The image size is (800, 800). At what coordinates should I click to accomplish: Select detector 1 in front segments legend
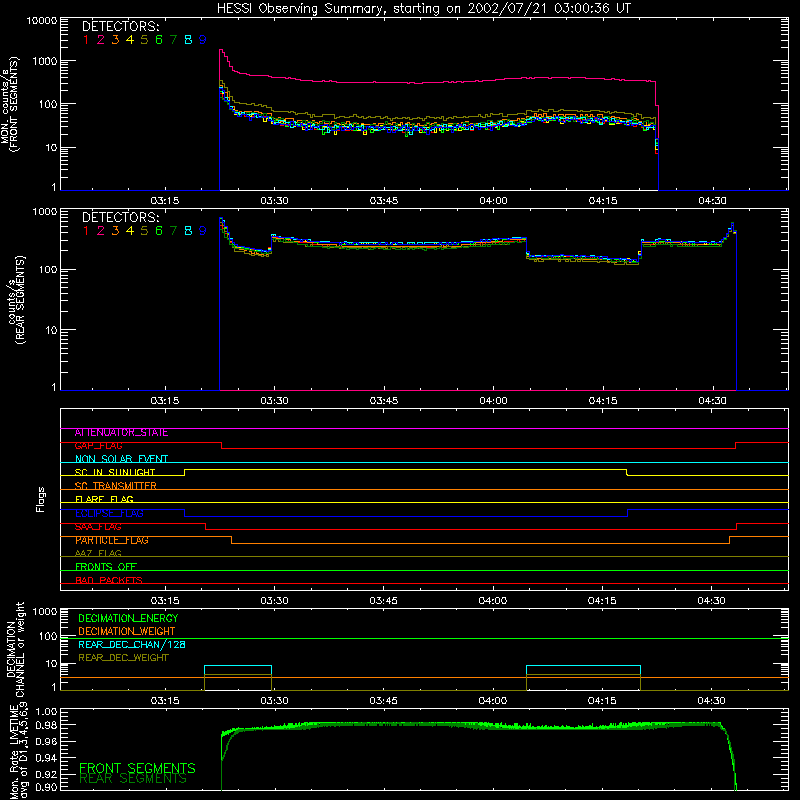point(86,40)
